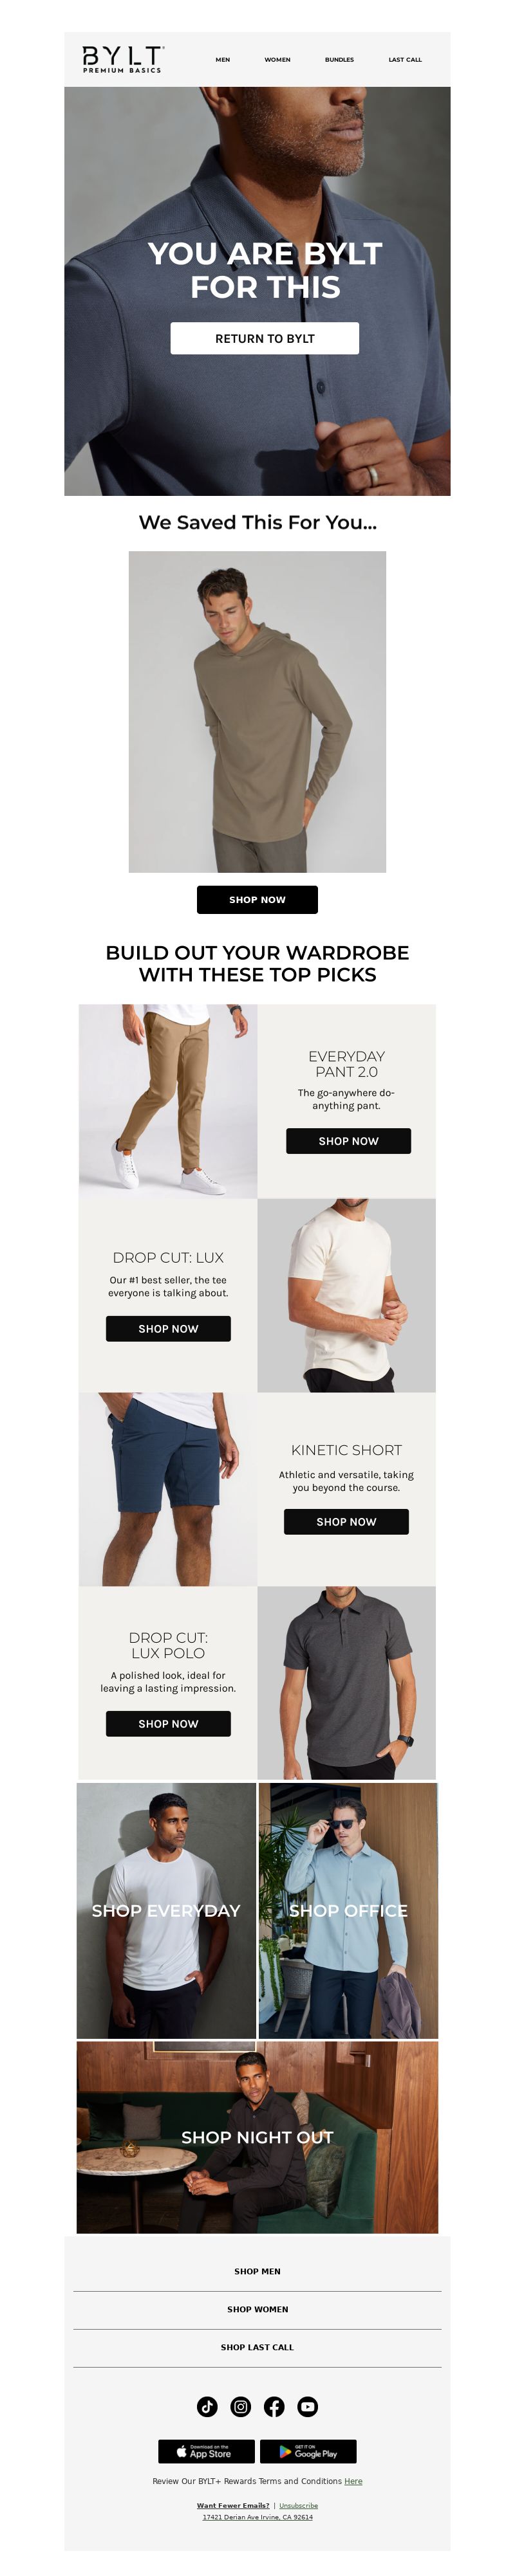Shop now for Drop Cut: LUX tee
This screenshot has height=2576, width=515.
(x=168, y=1329)
